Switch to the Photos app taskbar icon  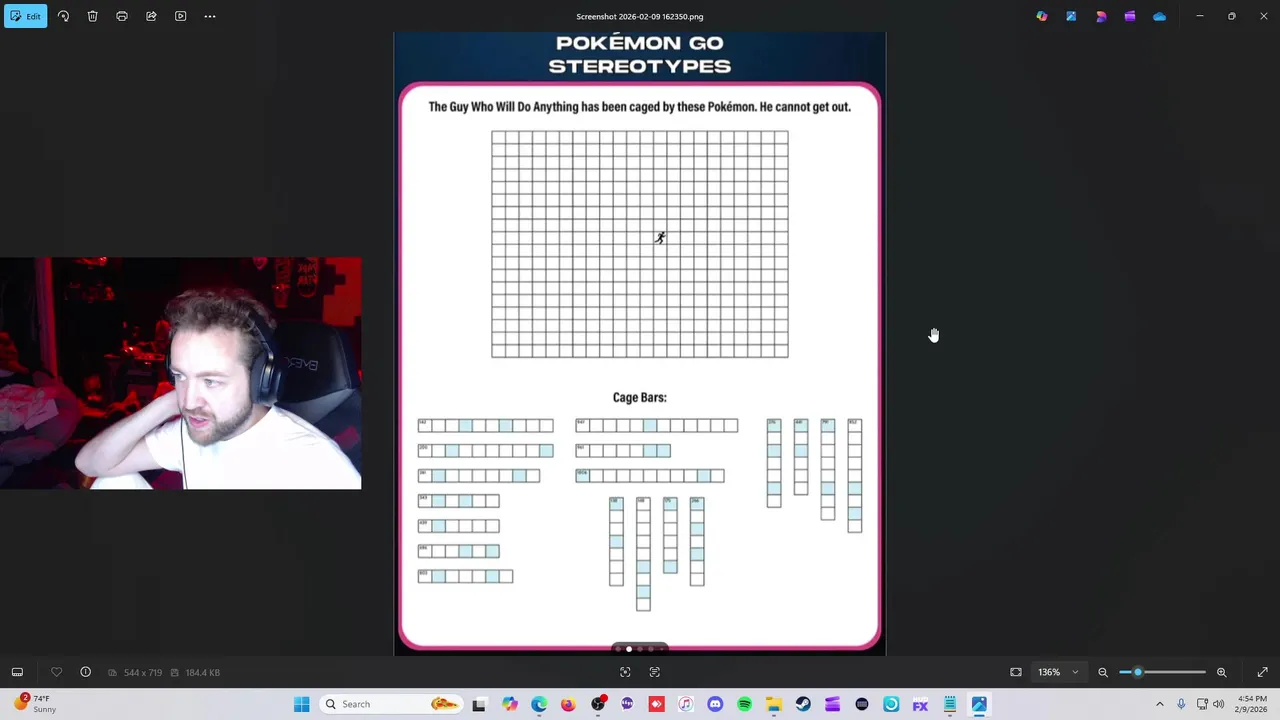pyautogui.click(x=979, y=704)
